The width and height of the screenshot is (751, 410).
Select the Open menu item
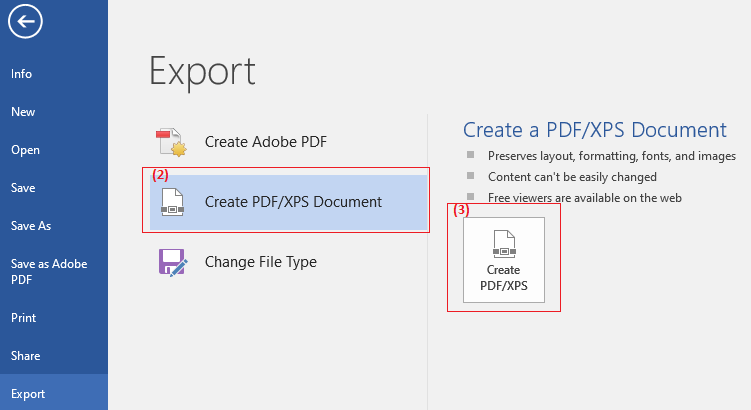tap(25, 150)
